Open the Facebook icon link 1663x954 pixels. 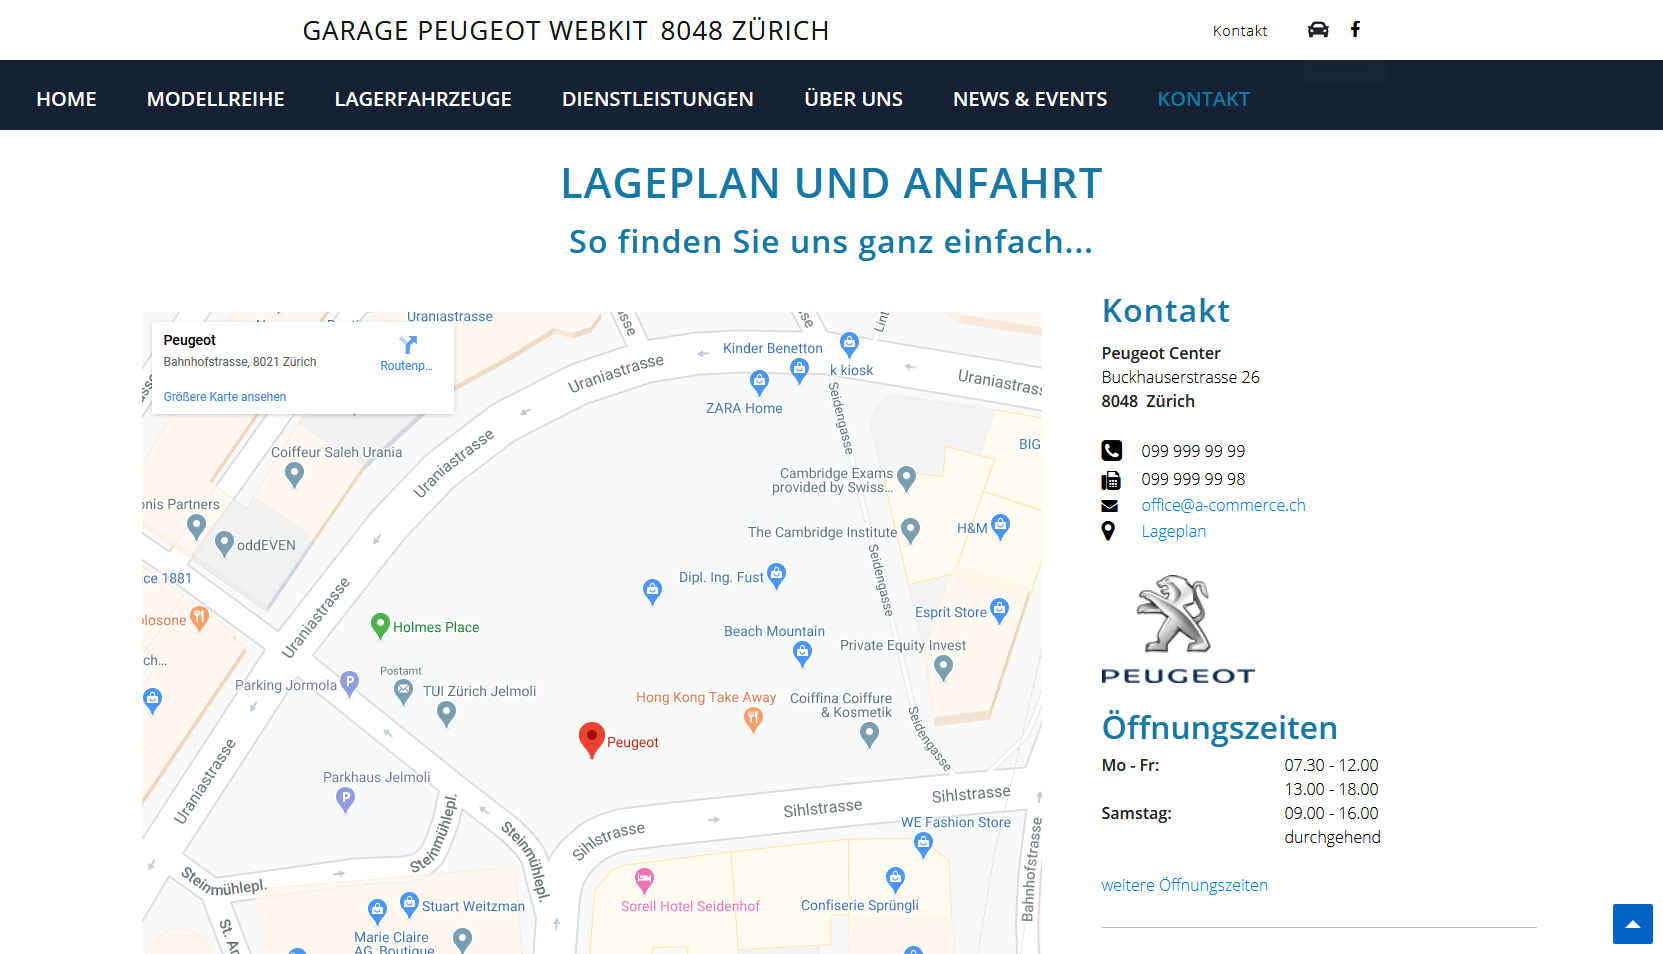1355,29
